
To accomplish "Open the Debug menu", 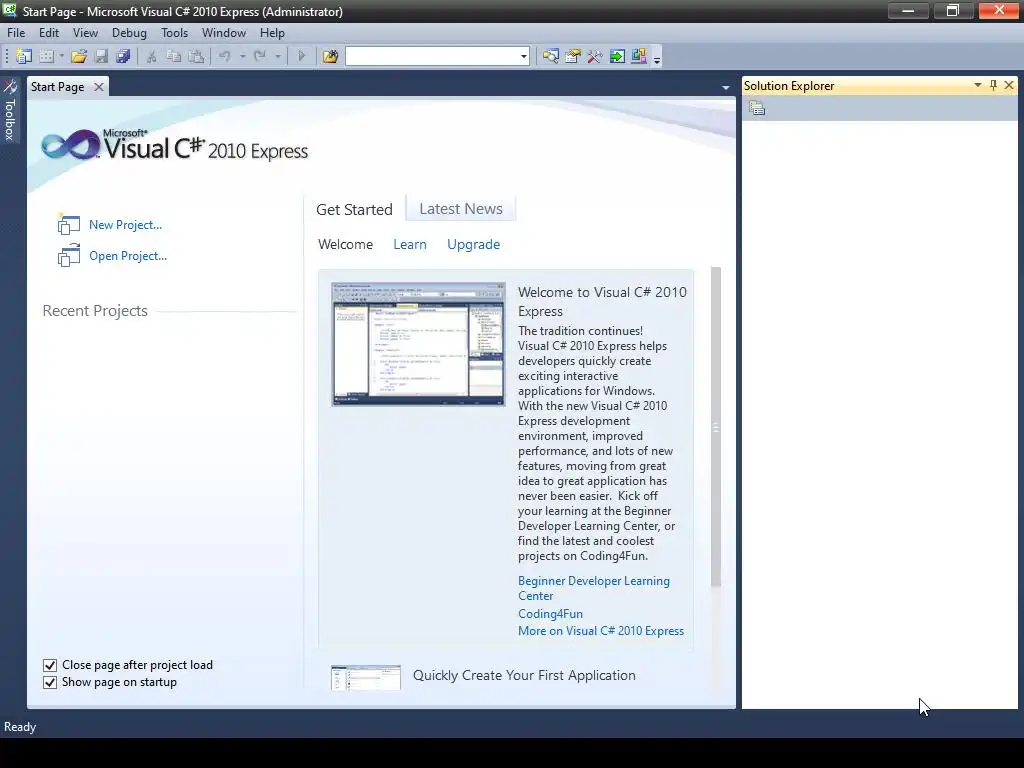I will (129, 33).
